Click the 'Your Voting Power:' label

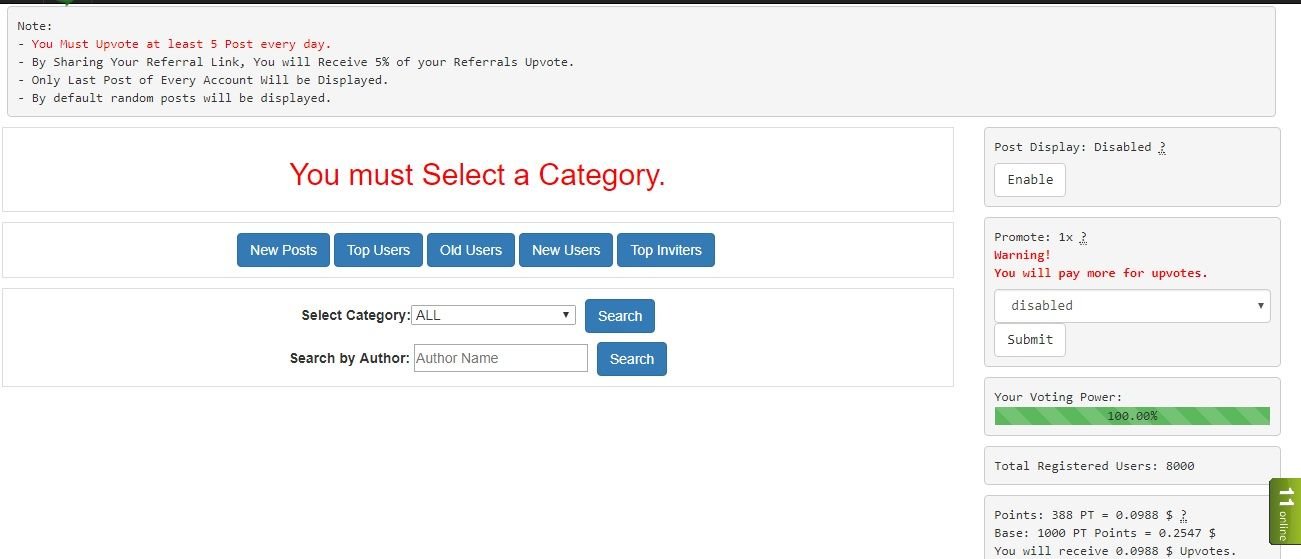coord(1058,397)
